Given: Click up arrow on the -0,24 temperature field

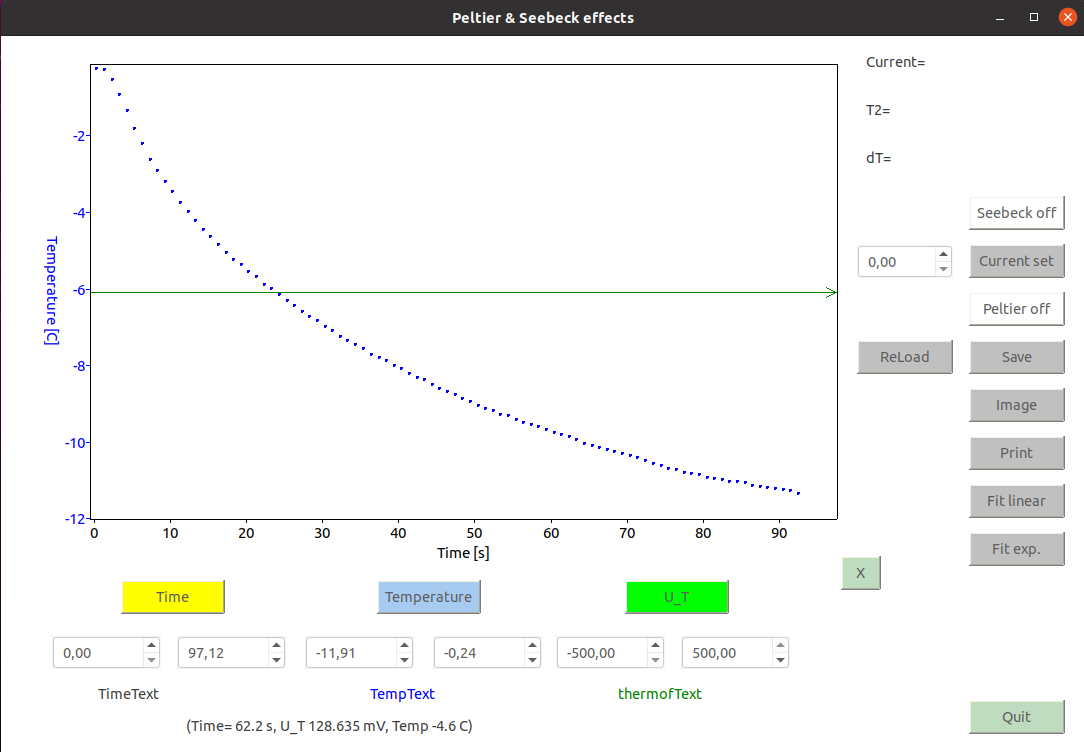Looking at the screenshot, I should [532, 646].
